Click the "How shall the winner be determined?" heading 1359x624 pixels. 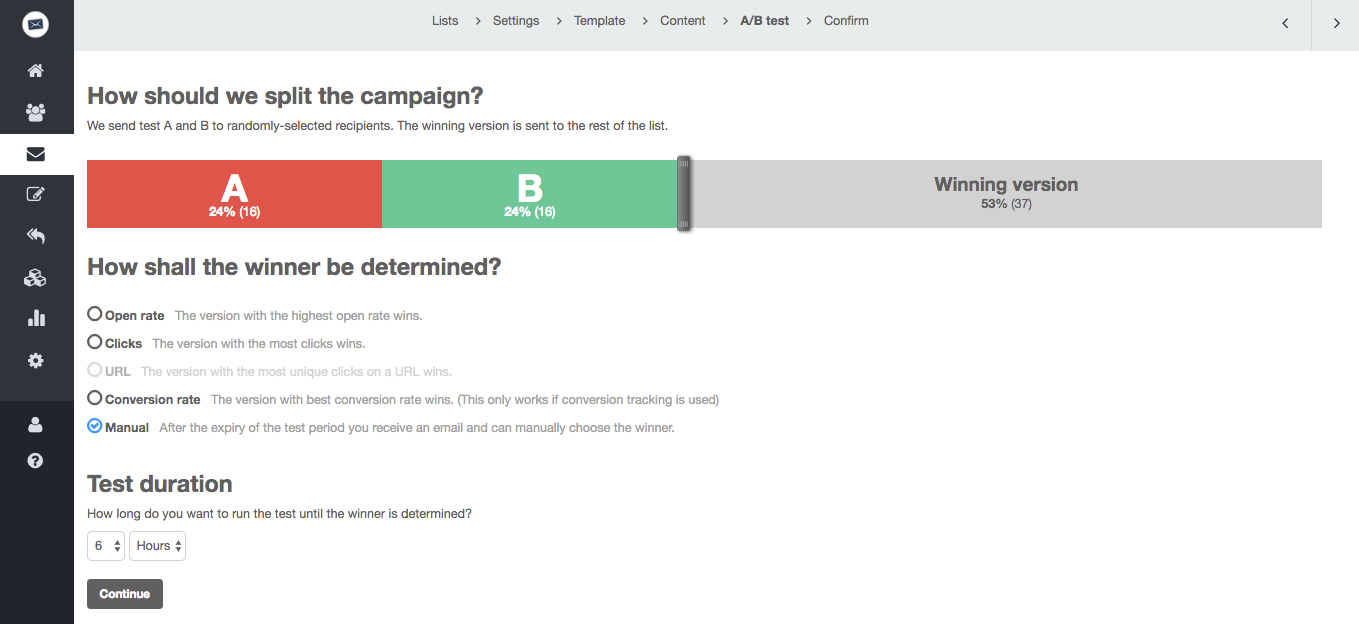tap(294, 267)
